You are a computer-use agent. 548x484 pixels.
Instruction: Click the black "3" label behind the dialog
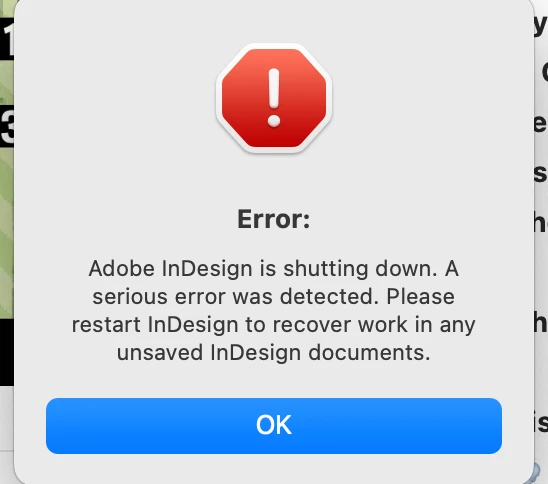click(7, 126)
